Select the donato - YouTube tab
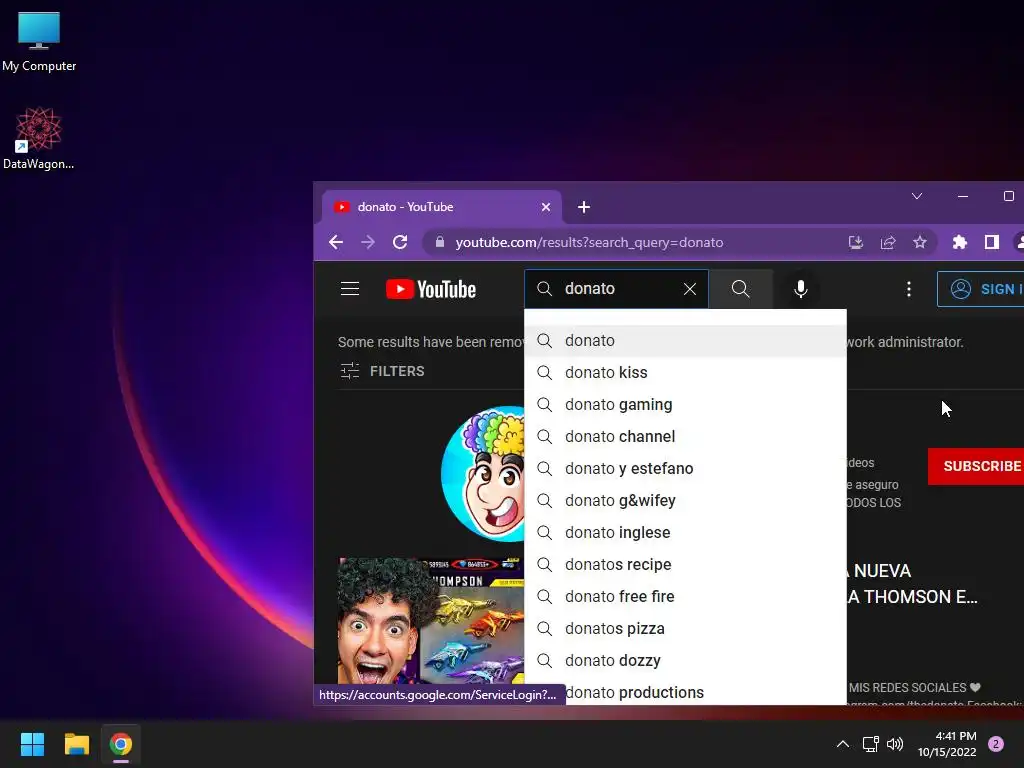The image size is (1024, 768). pos(441,207)
